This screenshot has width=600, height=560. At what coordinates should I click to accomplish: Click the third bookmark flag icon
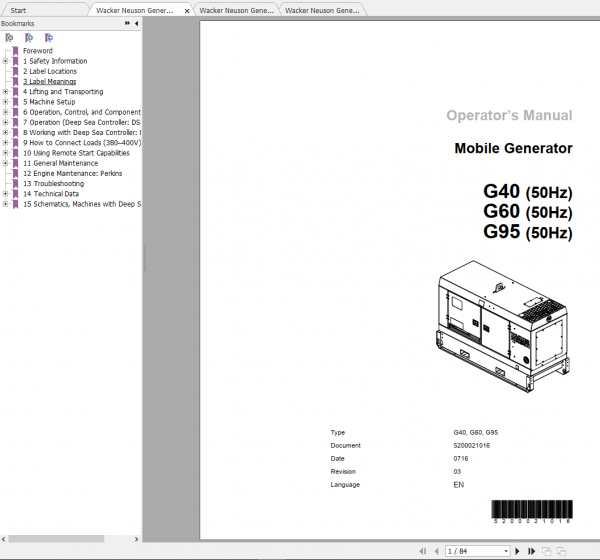(x=49, y=38)
